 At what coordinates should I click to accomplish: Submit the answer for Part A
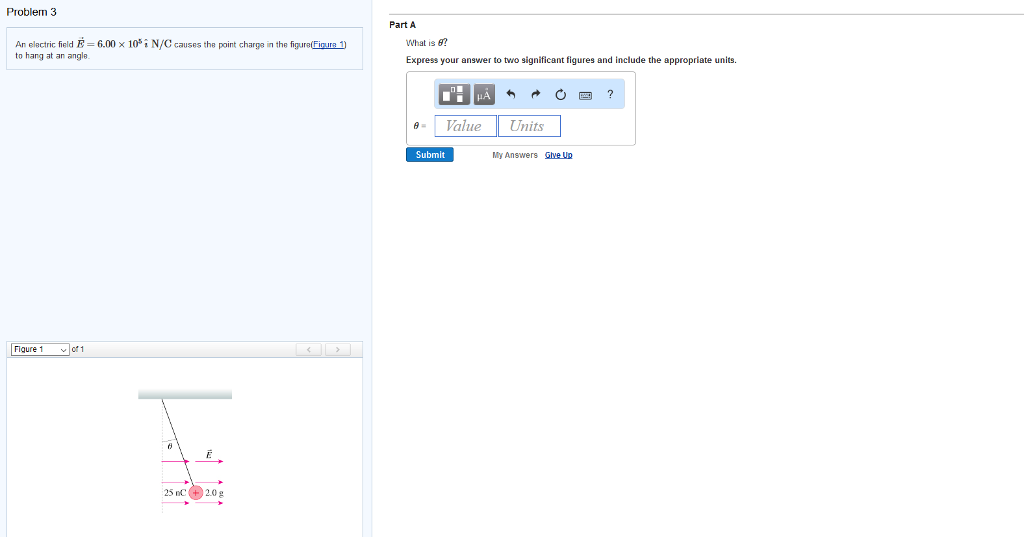tap(430, 155)
